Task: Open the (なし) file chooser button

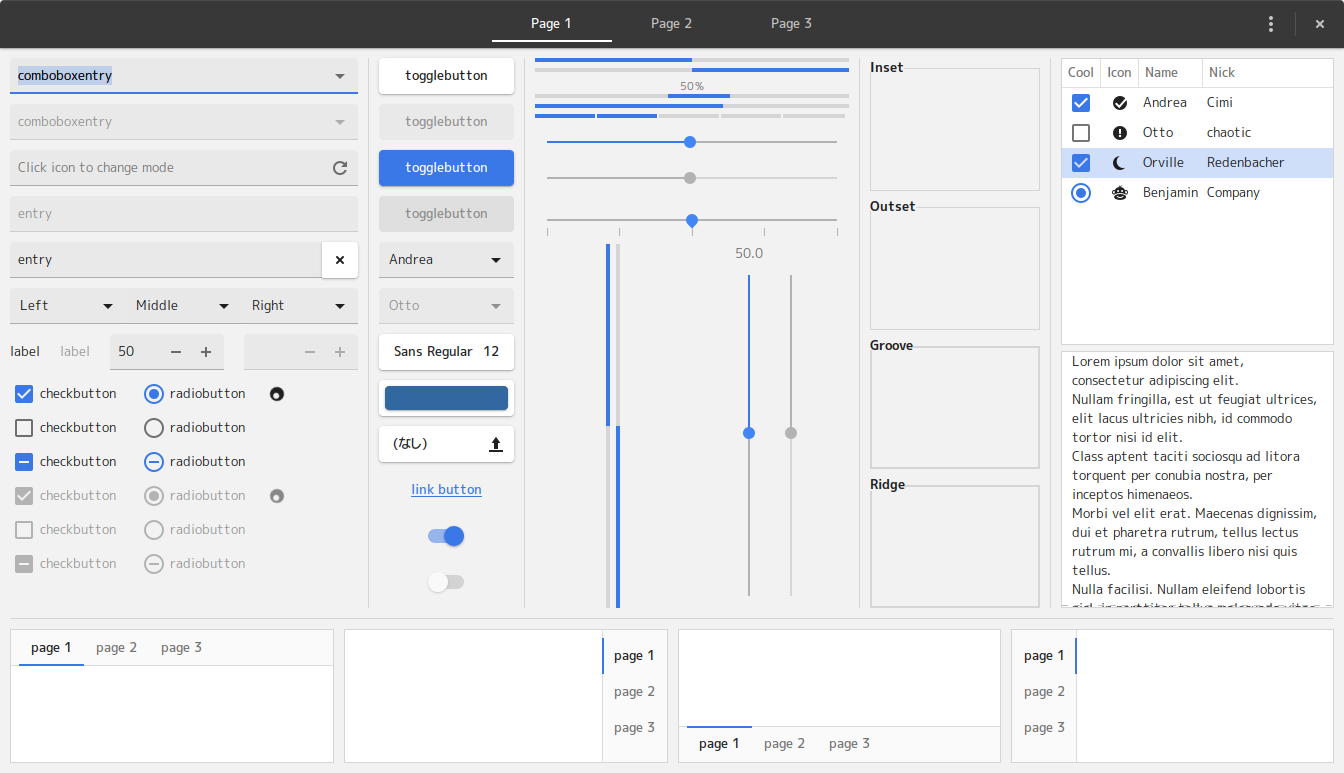Action: pos(446,444)
